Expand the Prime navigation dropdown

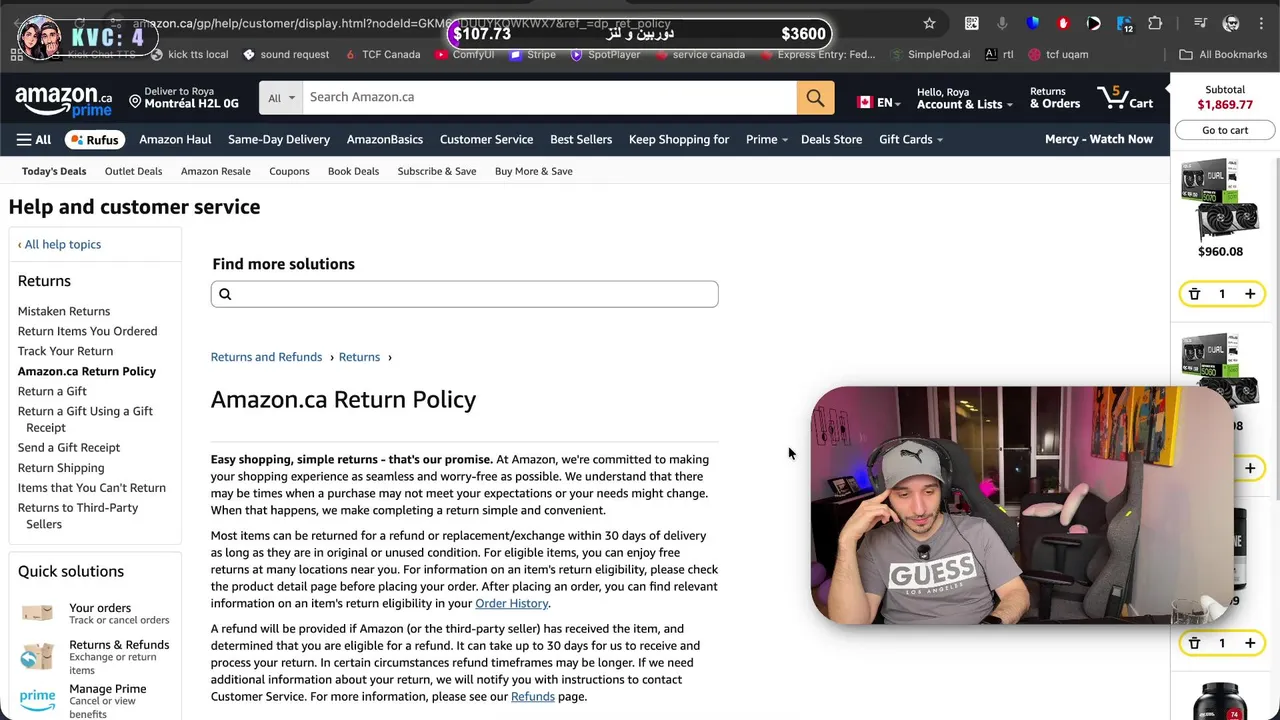[x=766, y=139]
